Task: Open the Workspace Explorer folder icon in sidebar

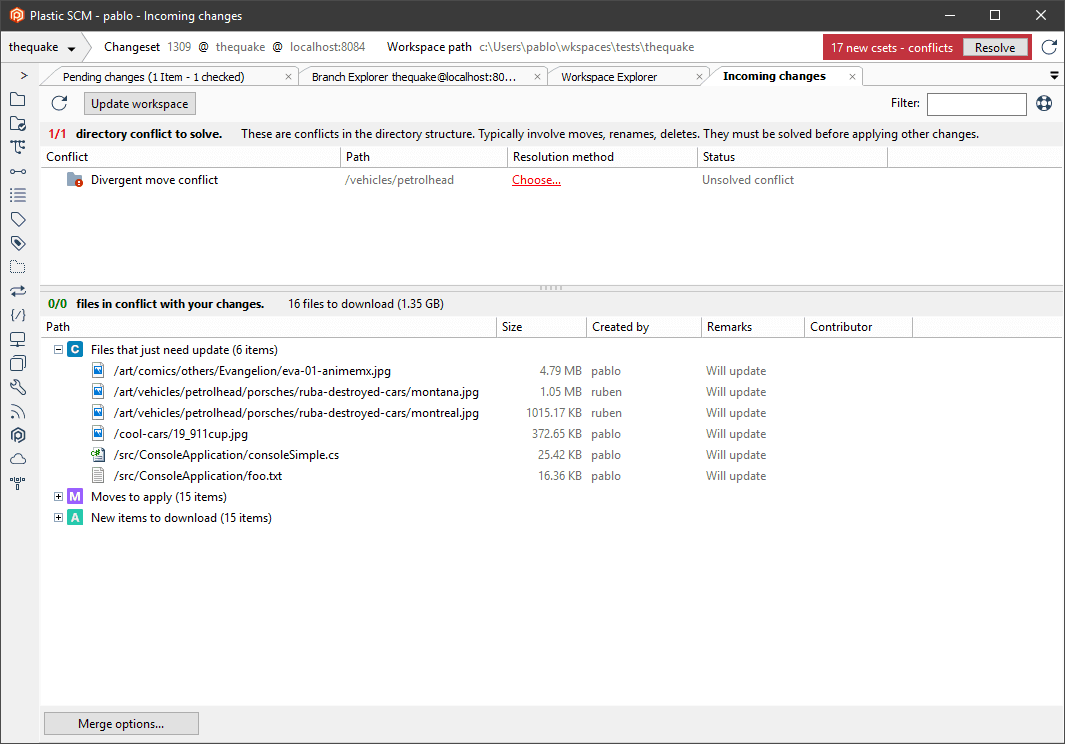Action: [17, 99]
